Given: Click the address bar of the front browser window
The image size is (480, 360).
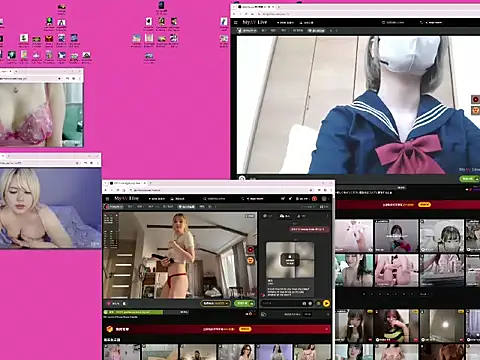Looking at the screenshot, I should [220, 190].
